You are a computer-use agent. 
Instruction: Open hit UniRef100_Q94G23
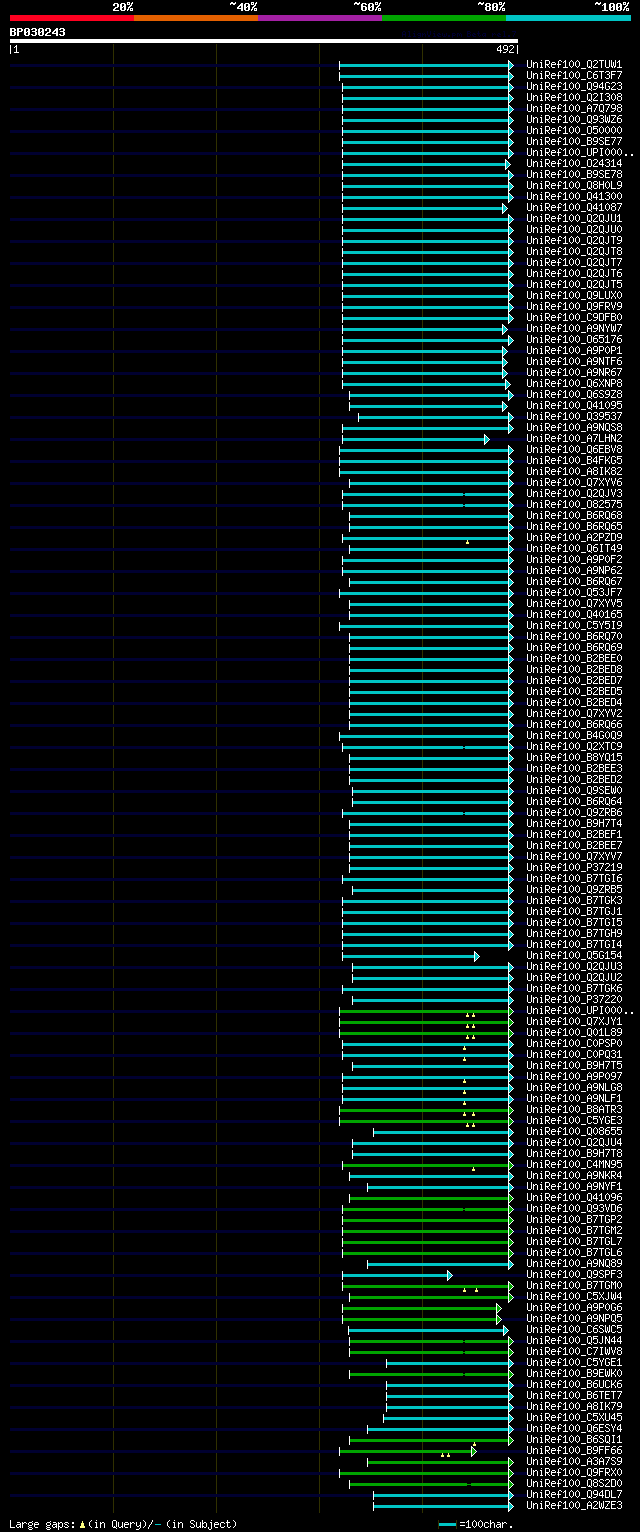574,86
